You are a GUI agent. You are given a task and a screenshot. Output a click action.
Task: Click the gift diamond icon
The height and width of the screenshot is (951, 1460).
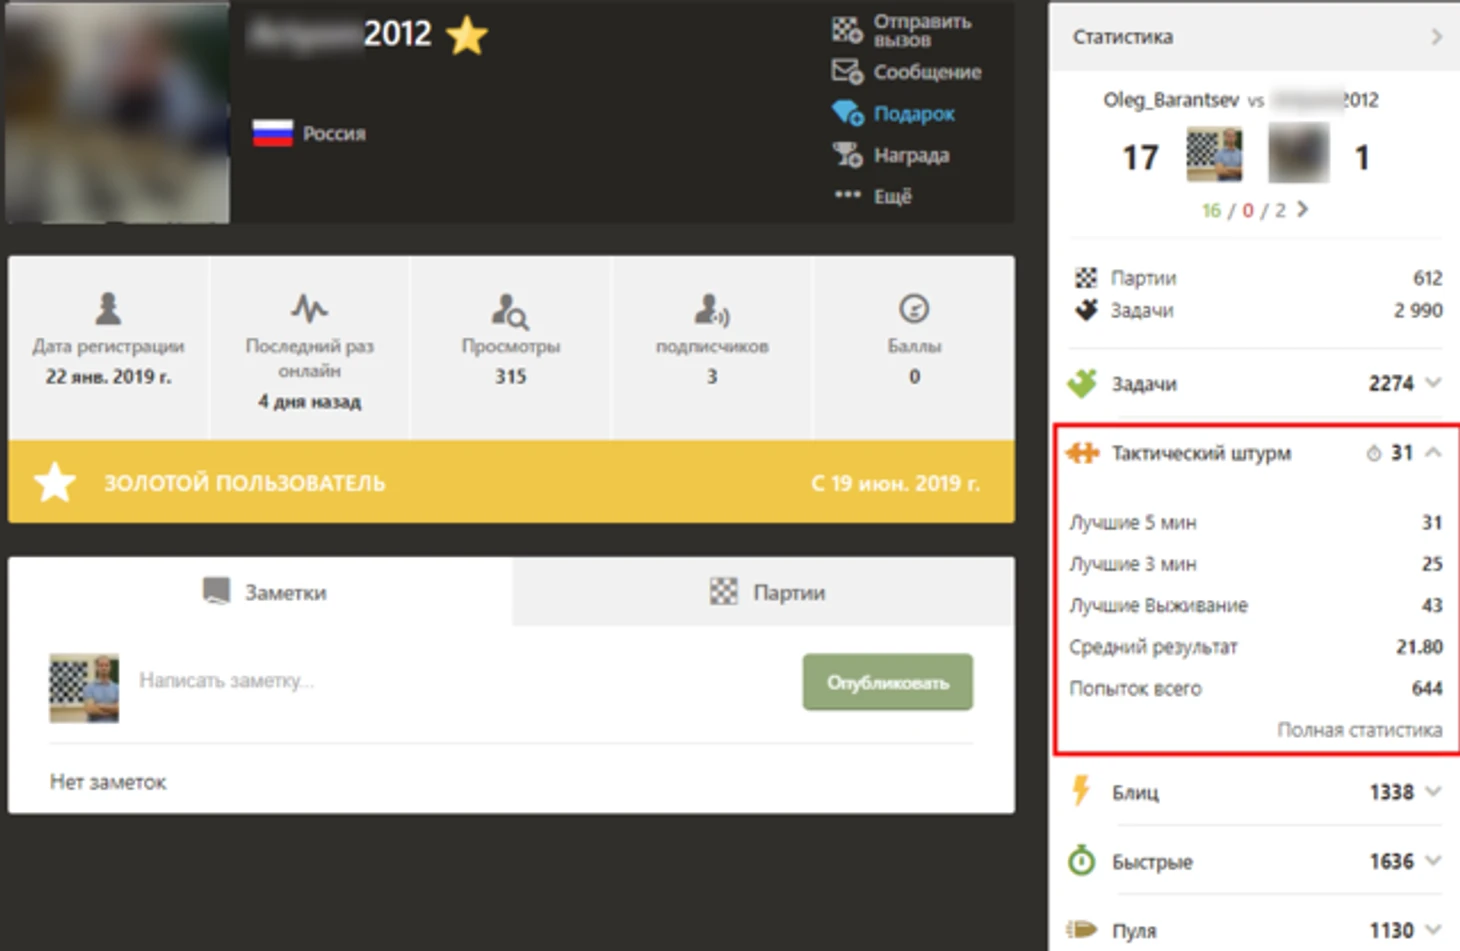click(x=847, y=113)
